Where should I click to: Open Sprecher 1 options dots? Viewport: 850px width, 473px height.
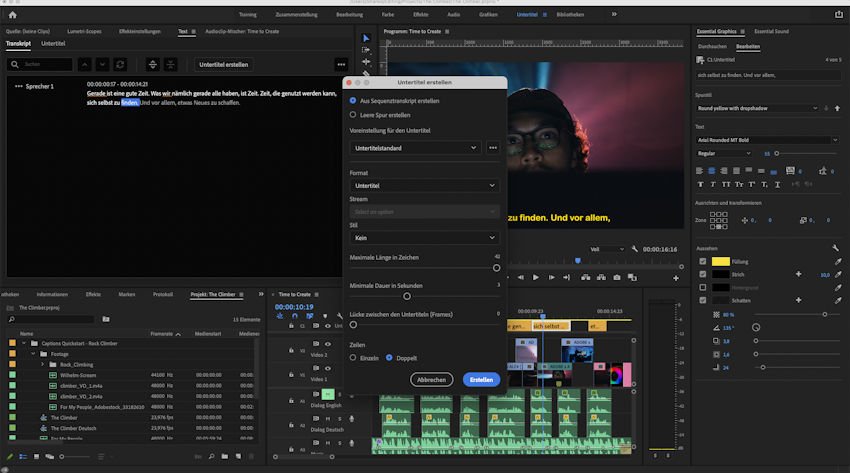coord(18,87)
